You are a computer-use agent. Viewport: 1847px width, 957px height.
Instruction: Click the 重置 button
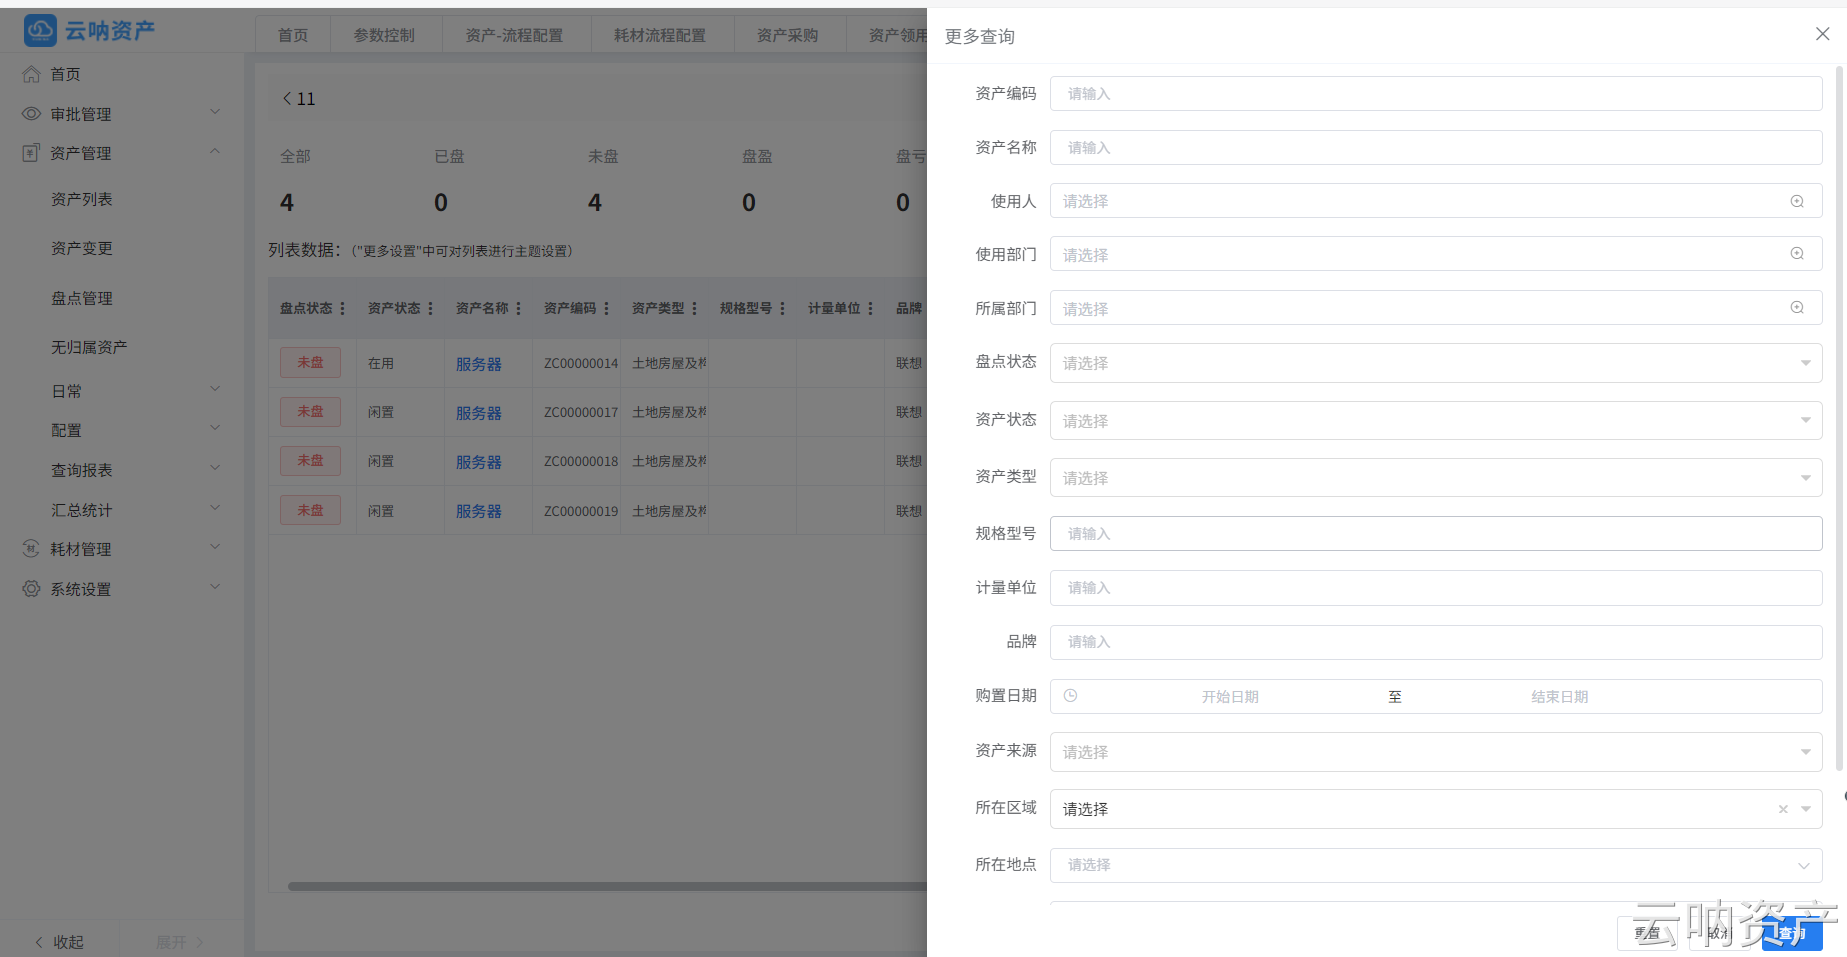[x=1647, y=933]
